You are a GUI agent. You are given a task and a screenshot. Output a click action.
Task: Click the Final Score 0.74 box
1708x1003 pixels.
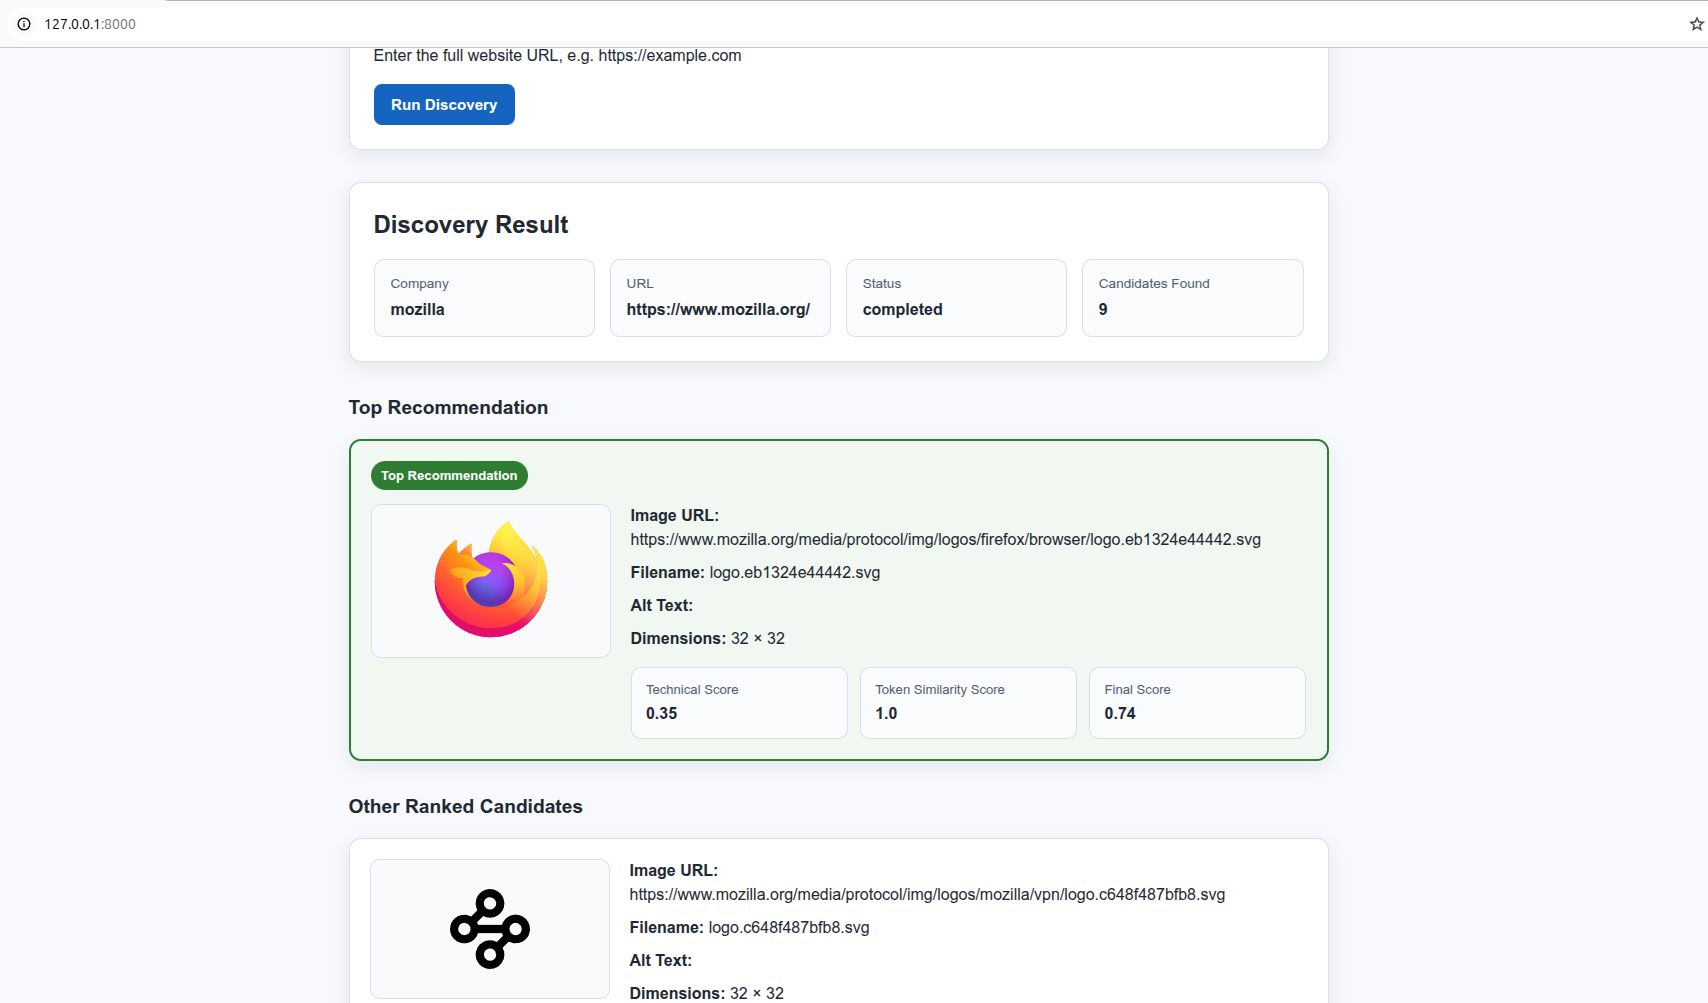point(1197,703)
